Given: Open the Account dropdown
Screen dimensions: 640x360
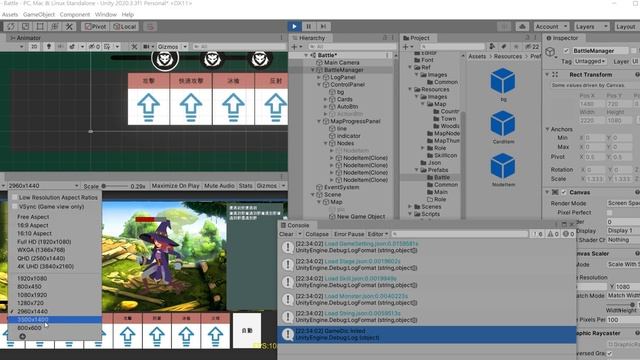Looking at the screenshot, I should coord(551,27).
